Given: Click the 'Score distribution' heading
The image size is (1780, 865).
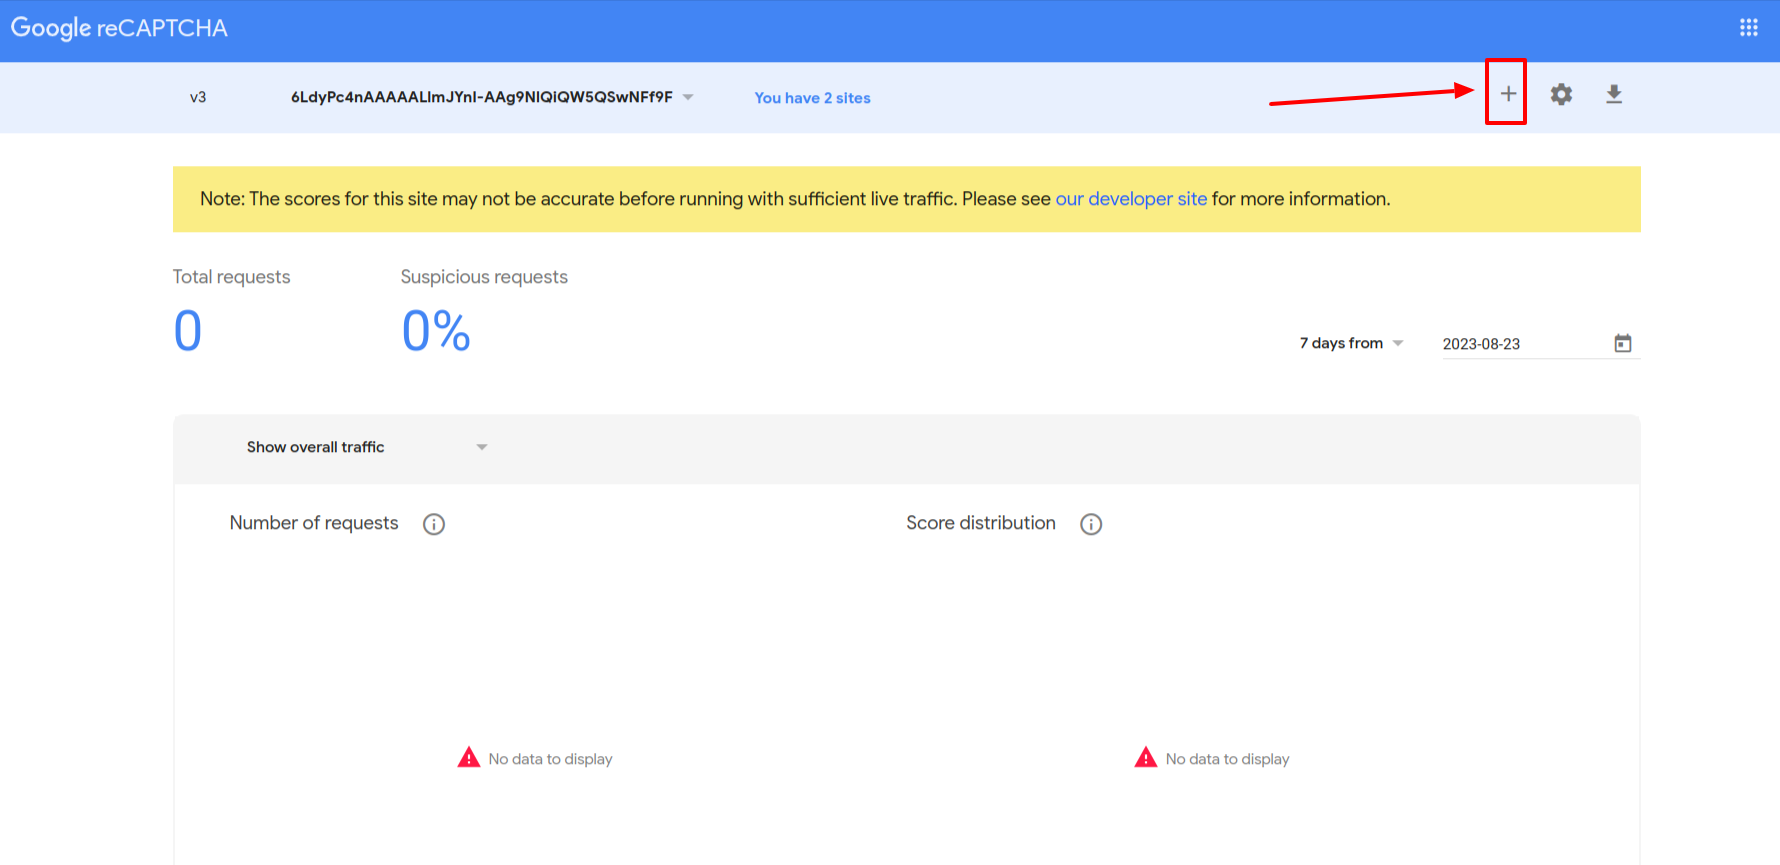Looking at the screenshot, I should (x=981, y=523).
